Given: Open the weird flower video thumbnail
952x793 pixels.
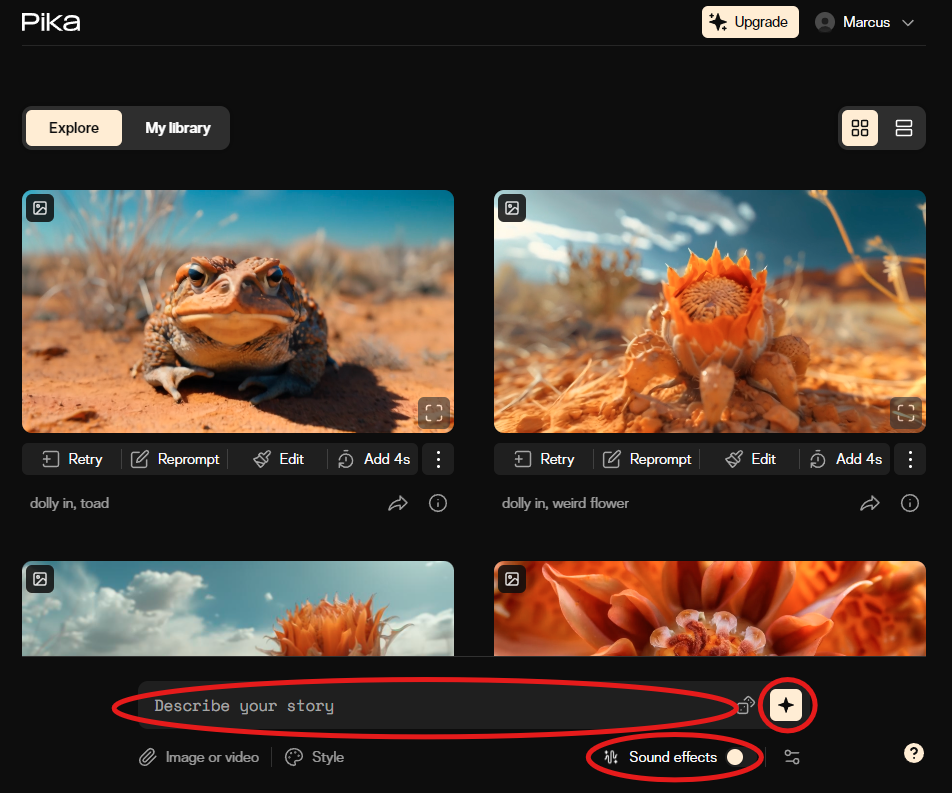Looking at the screenshot, I should (709, 311).
